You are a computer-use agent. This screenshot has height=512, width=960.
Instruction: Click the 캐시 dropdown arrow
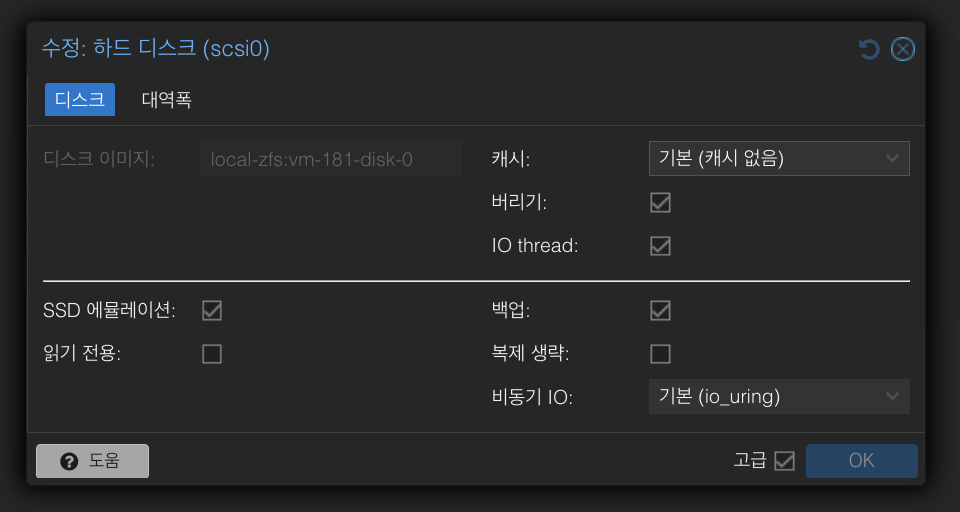tap(892, 159)
